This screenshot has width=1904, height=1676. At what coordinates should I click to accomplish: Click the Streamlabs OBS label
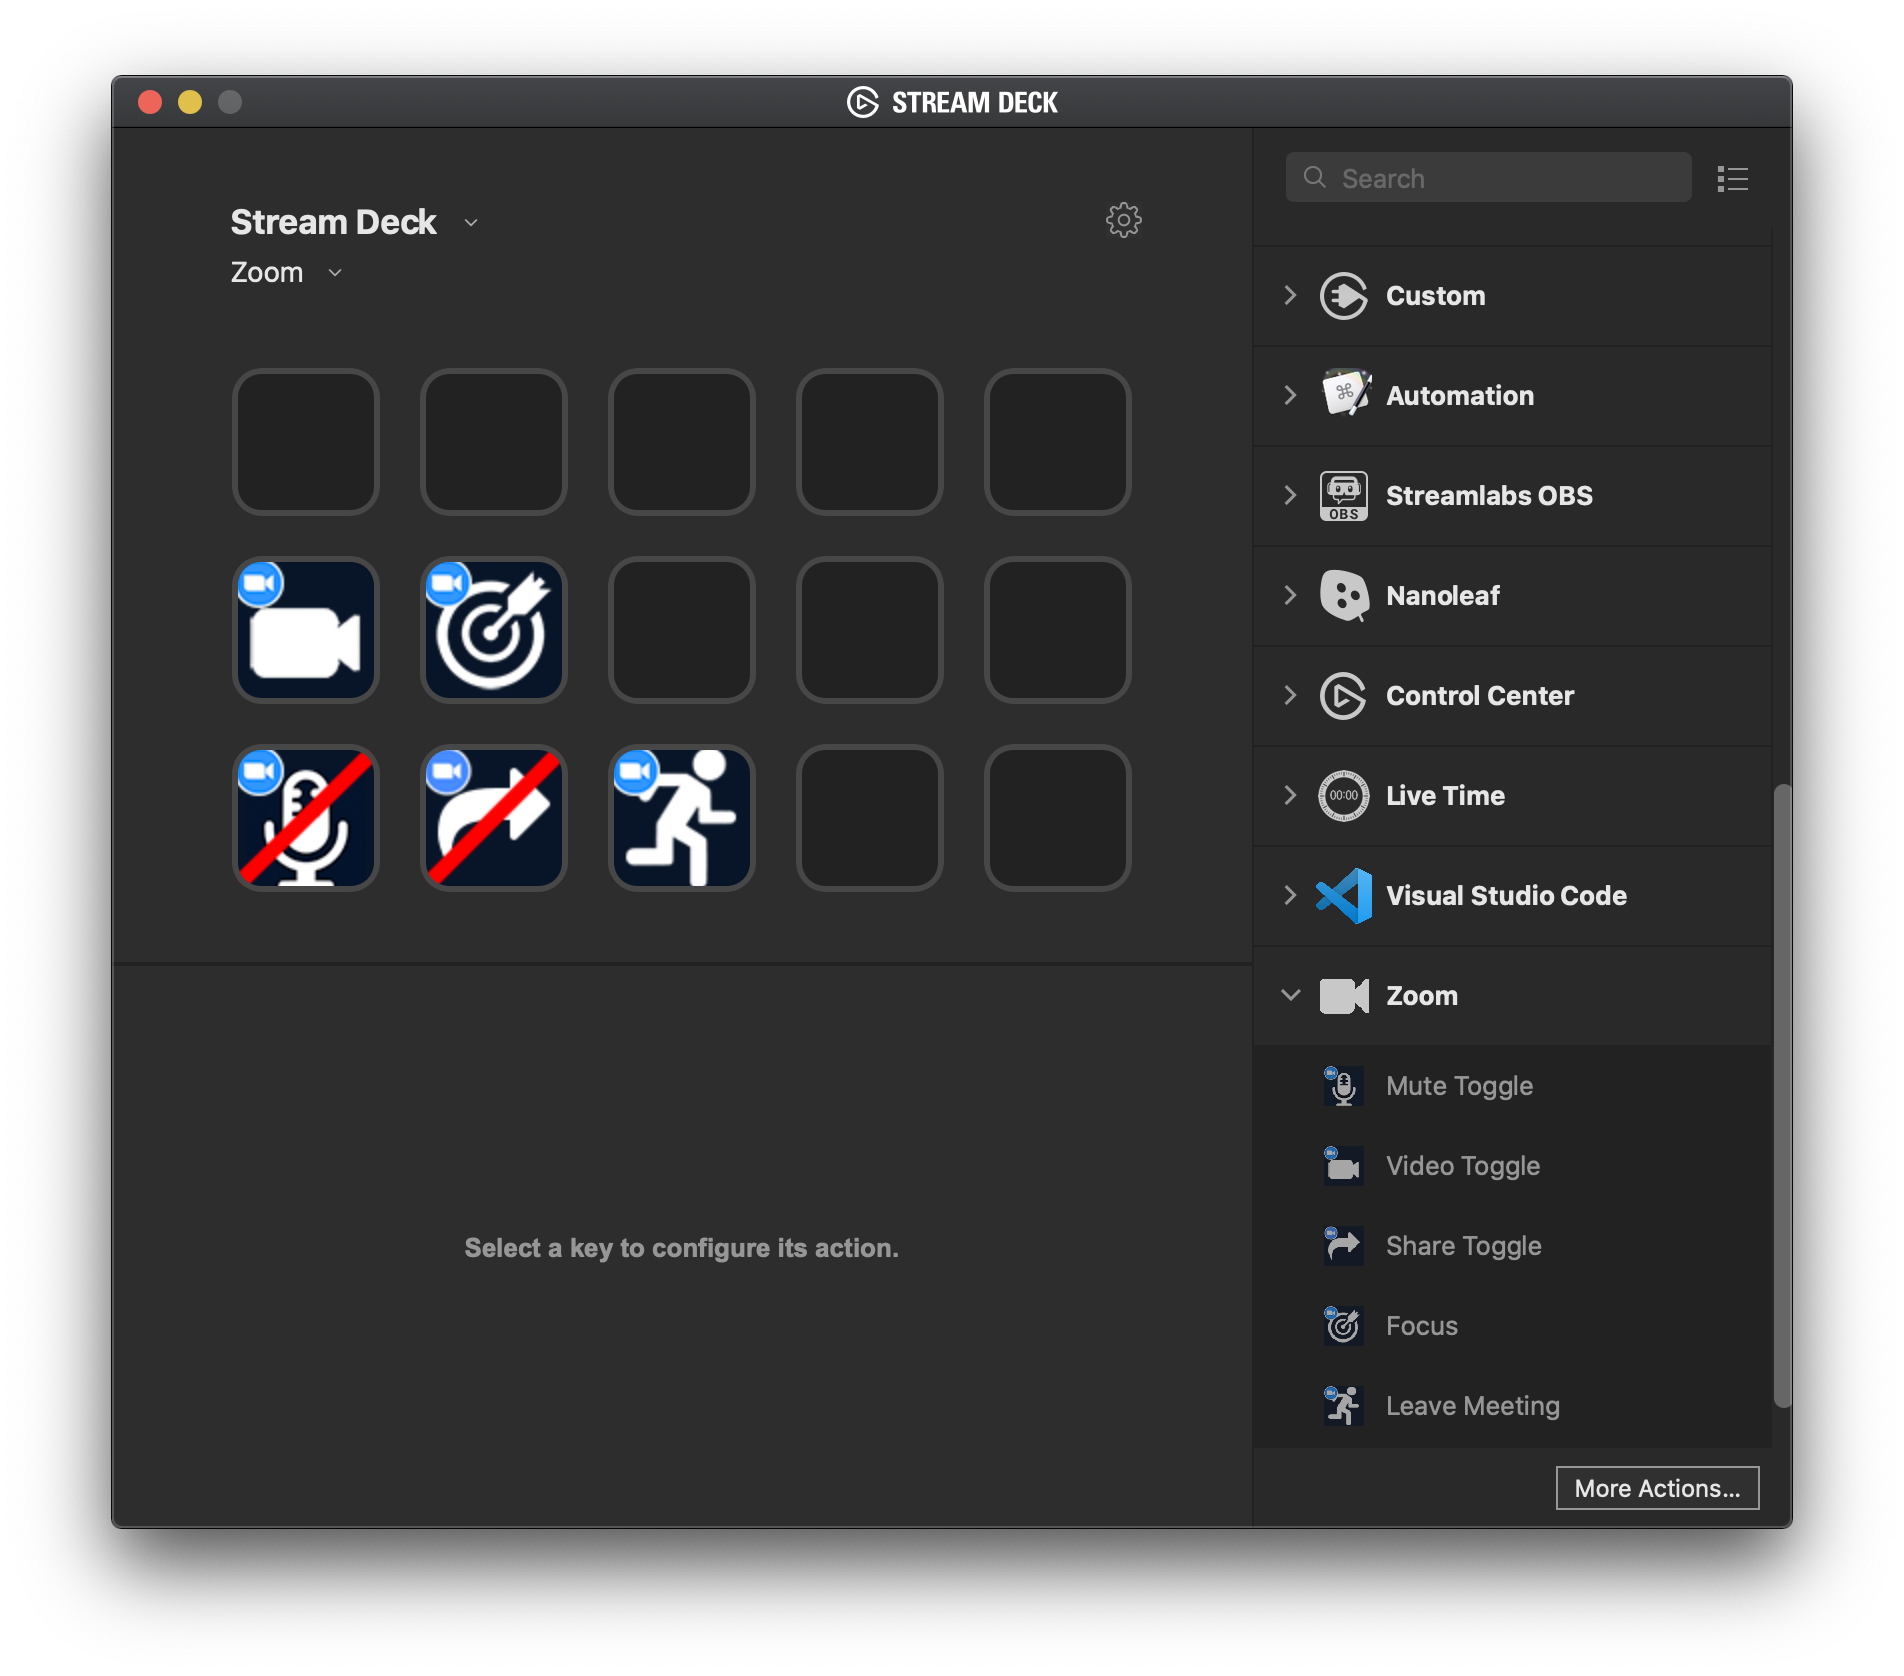(1489, 496)
